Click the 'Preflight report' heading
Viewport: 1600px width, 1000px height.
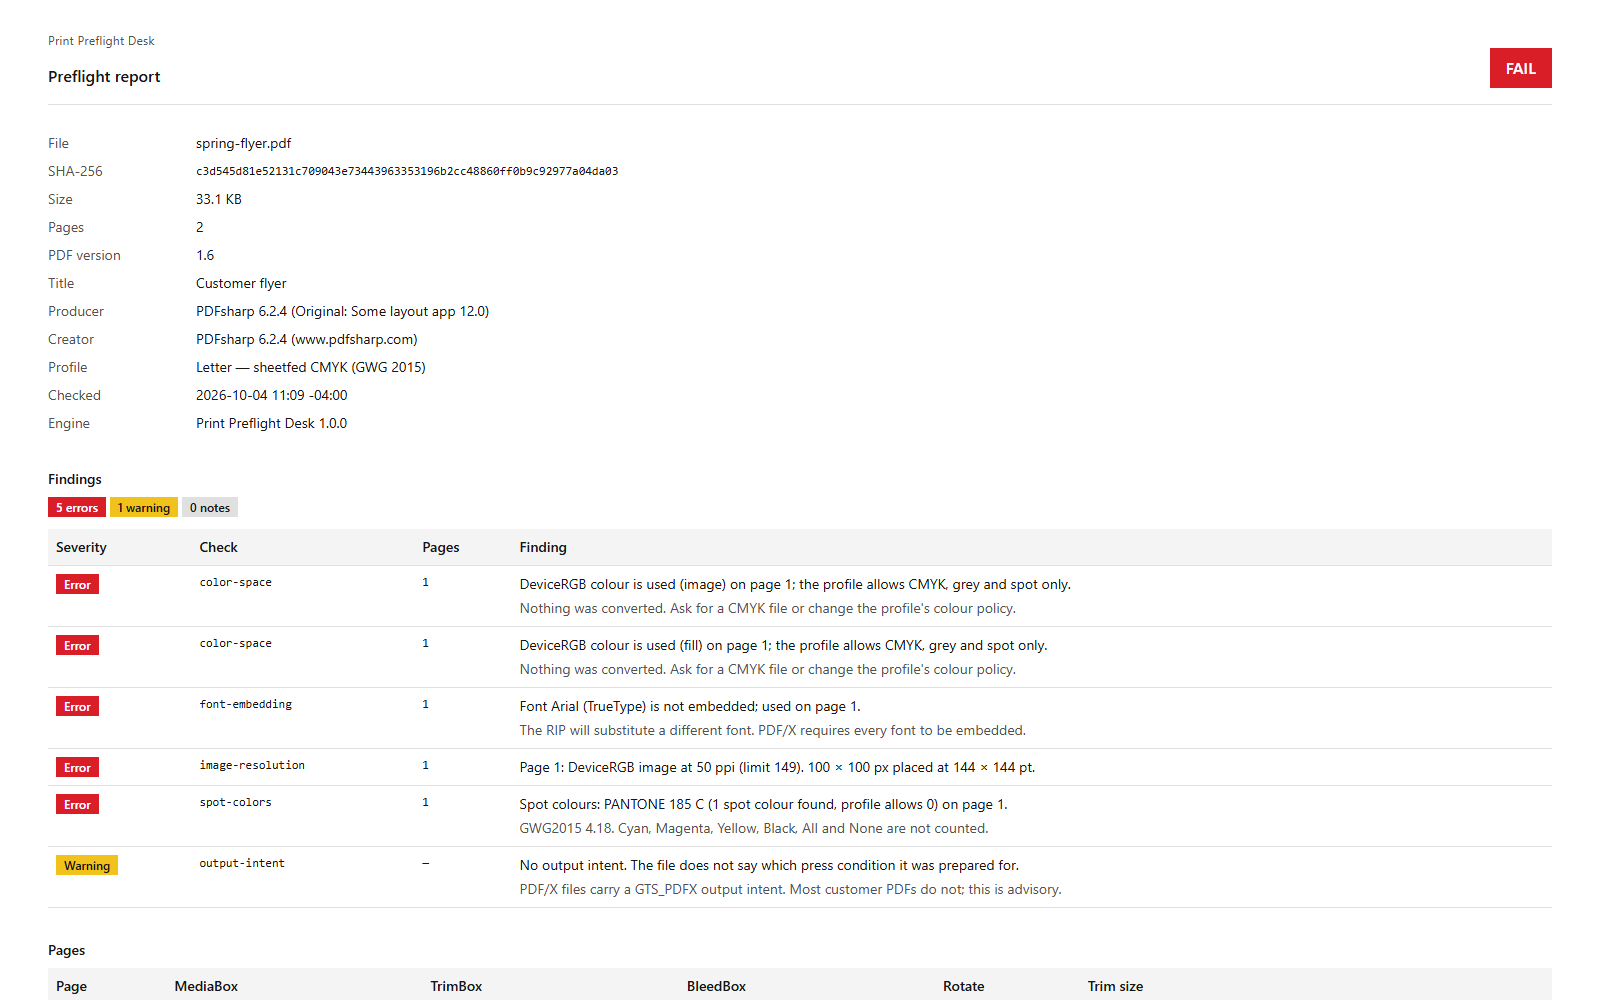coord(104,77)
